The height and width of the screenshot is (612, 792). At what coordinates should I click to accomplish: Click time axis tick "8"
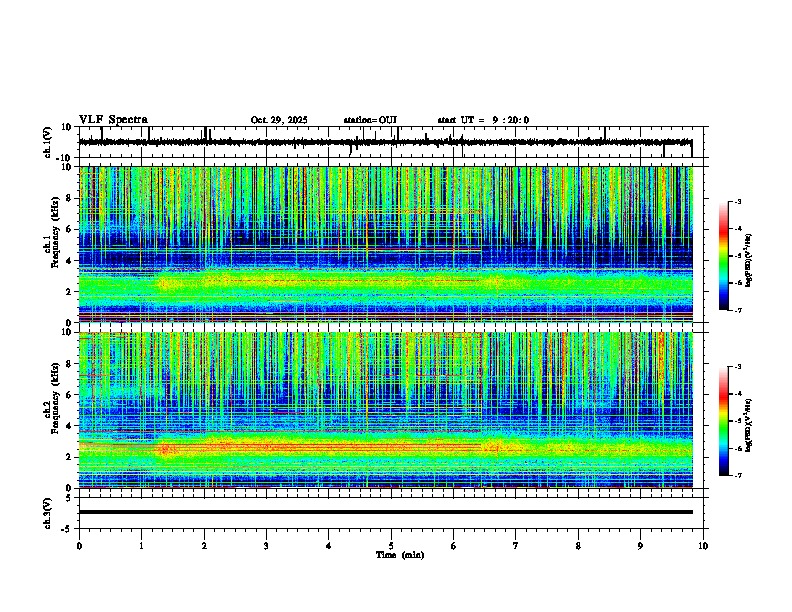click(578, 546)
